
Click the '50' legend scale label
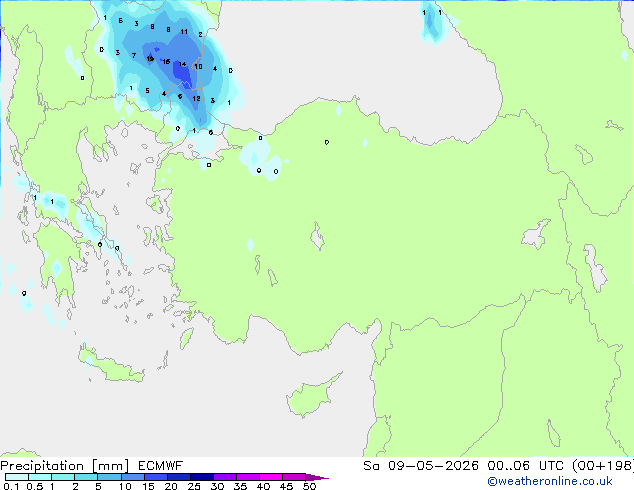(309, 486)
